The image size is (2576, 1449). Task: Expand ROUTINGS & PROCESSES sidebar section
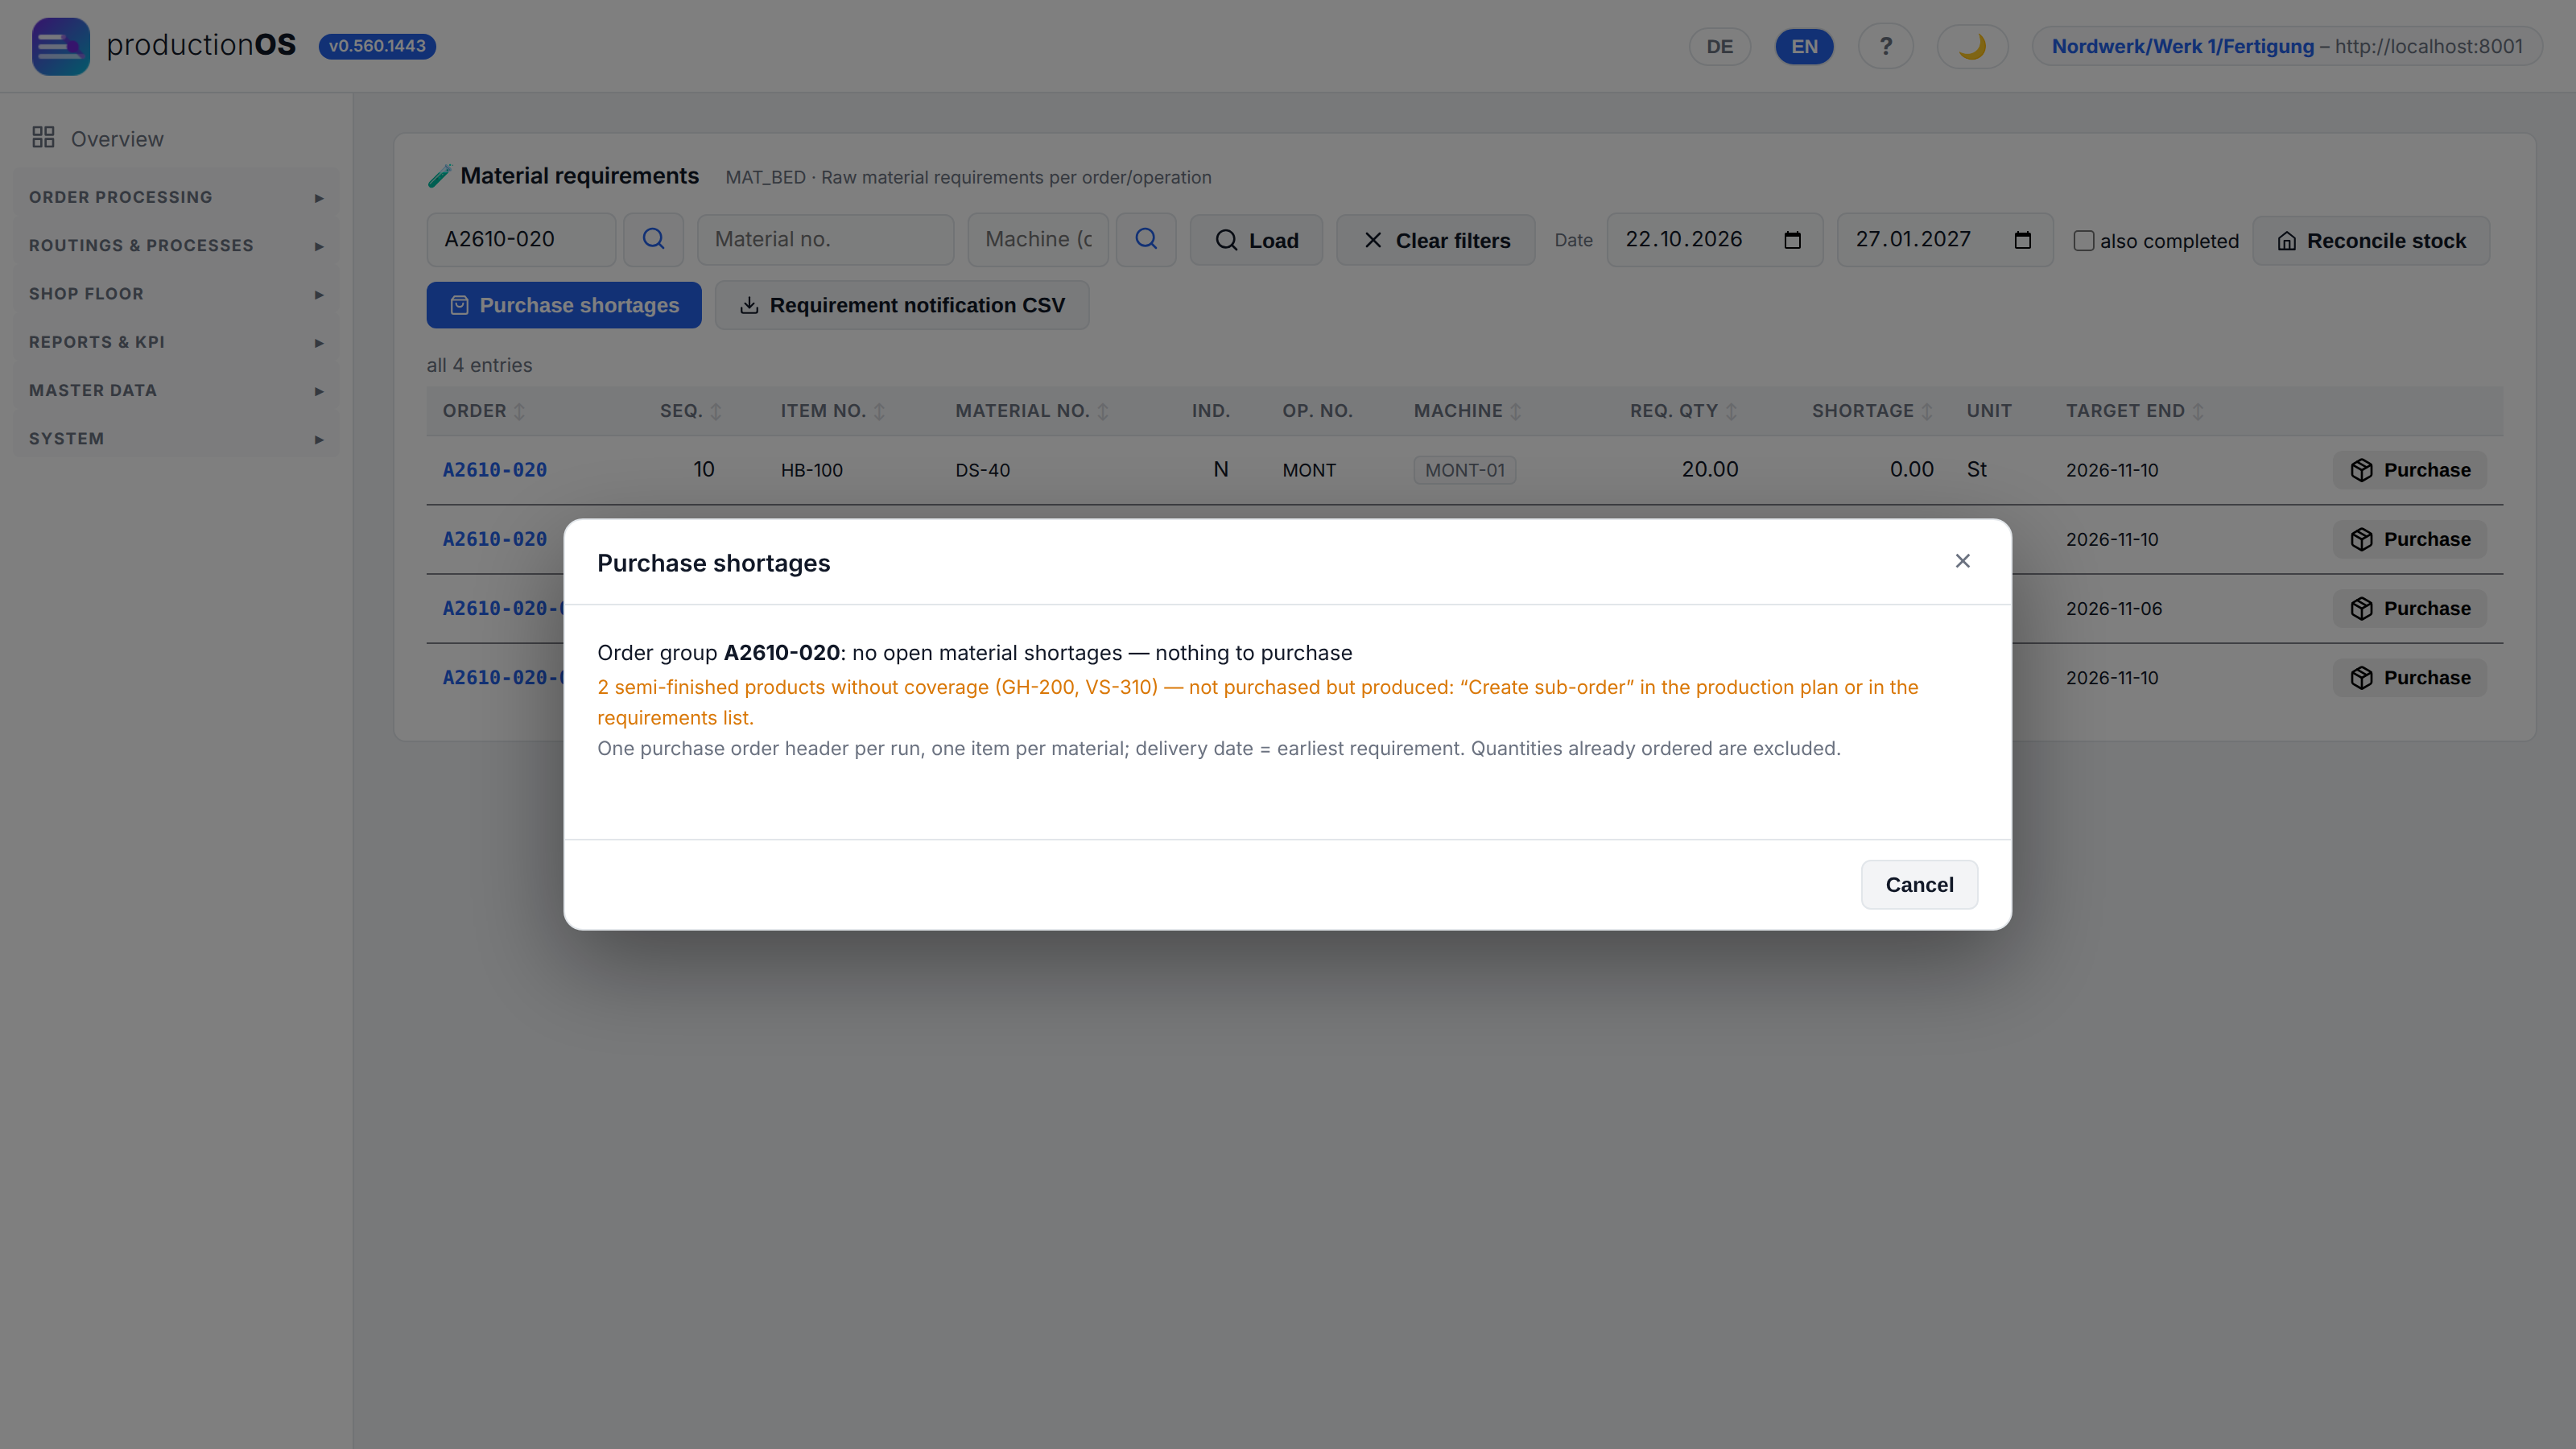click(176, 245)
